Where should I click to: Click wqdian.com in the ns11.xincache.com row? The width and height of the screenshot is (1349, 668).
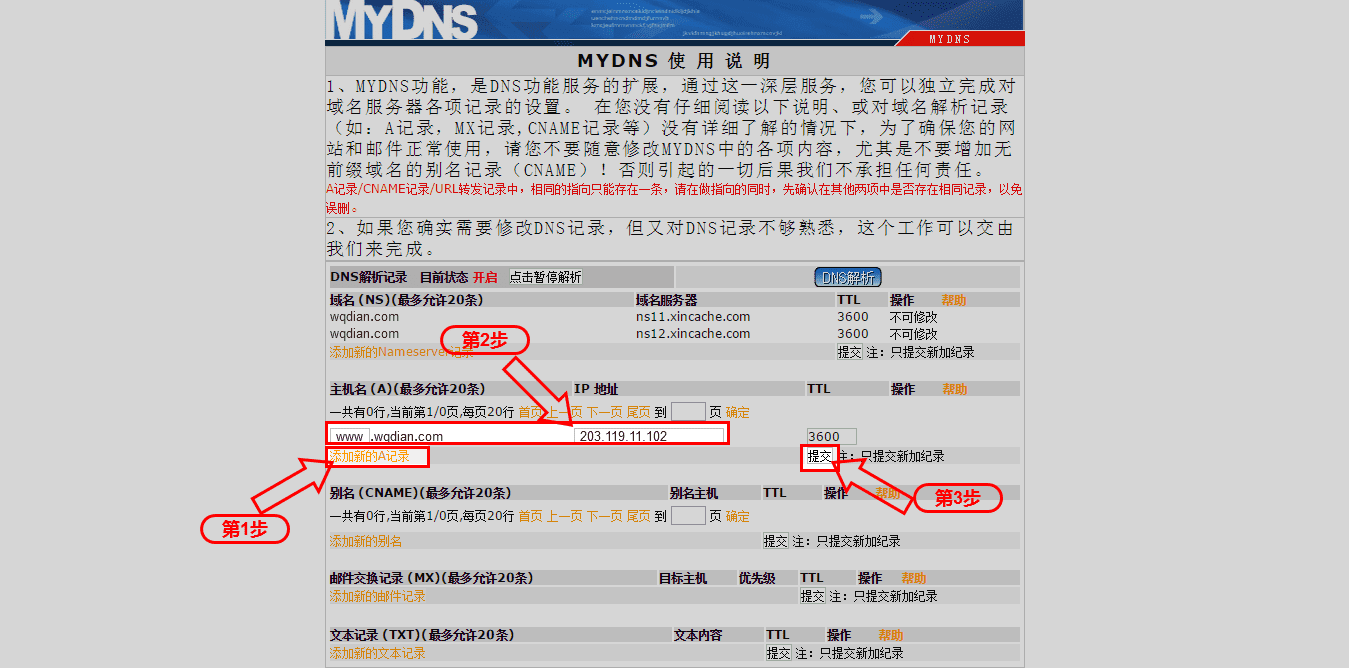coord(364,317)
